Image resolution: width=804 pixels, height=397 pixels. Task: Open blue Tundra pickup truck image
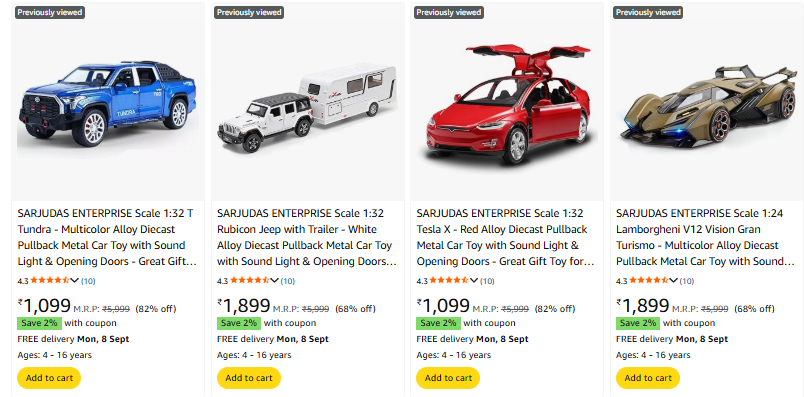point(108,103)
